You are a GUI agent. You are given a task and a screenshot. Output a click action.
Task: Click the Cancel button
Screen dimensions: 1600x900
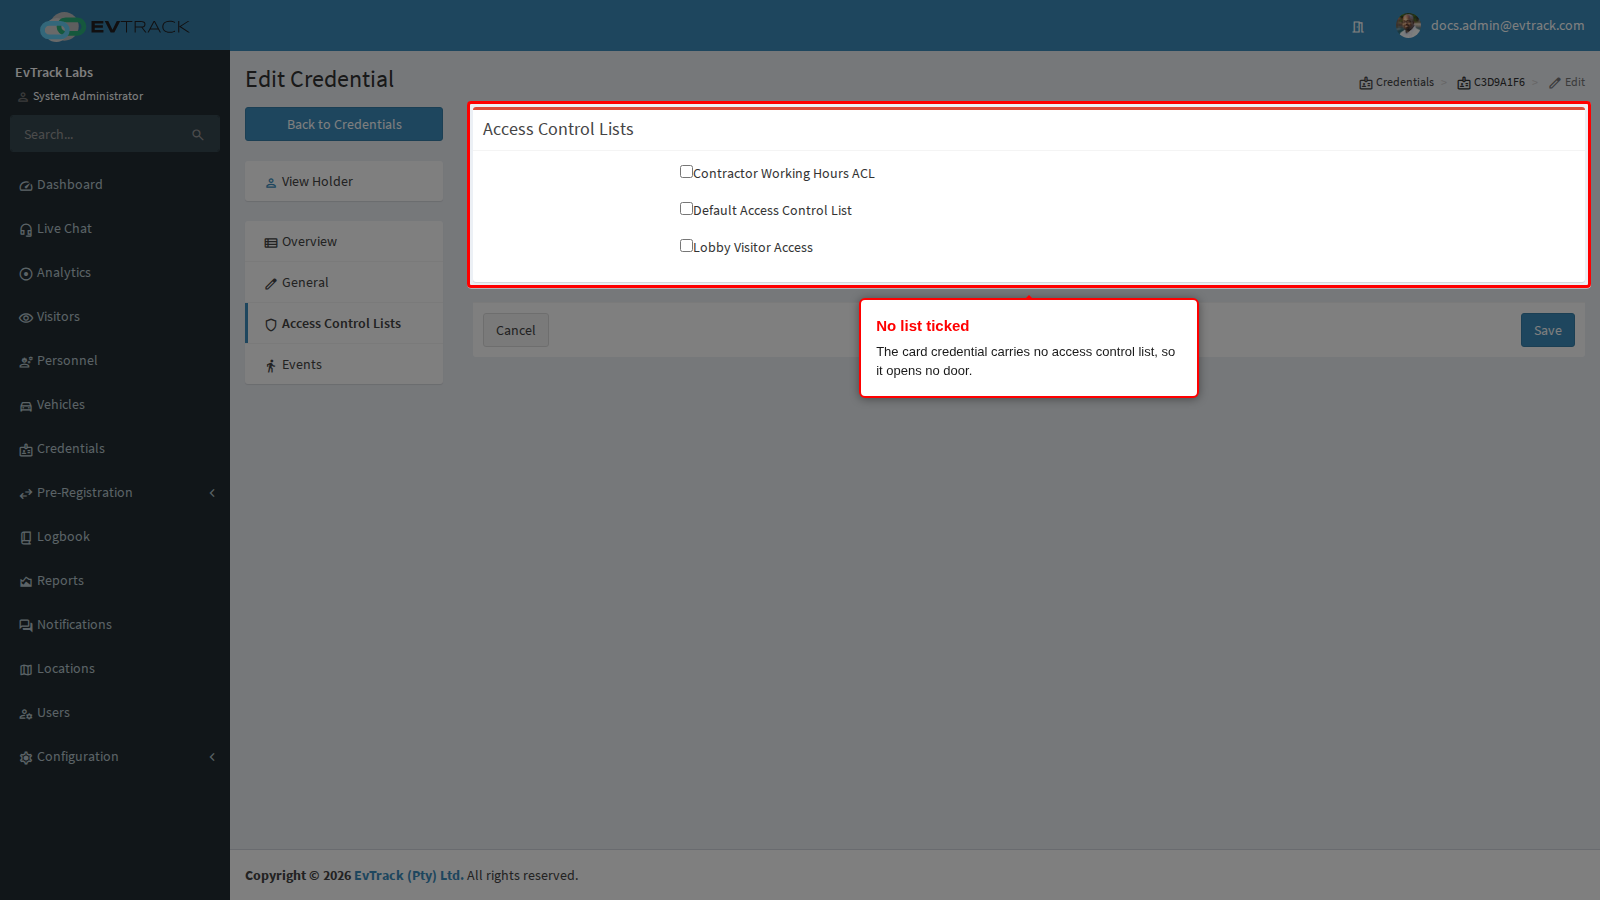[x=516, y=330]
